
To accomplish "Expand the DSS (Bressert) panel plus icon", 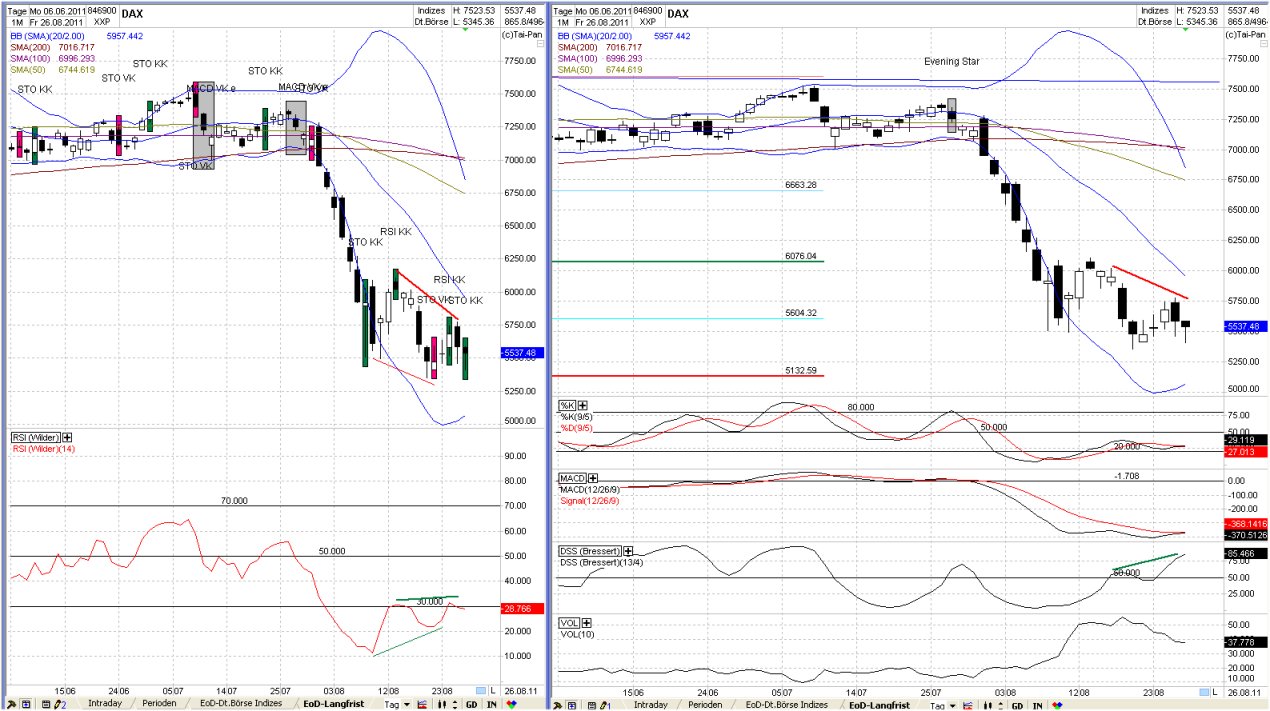I will 629,550.
